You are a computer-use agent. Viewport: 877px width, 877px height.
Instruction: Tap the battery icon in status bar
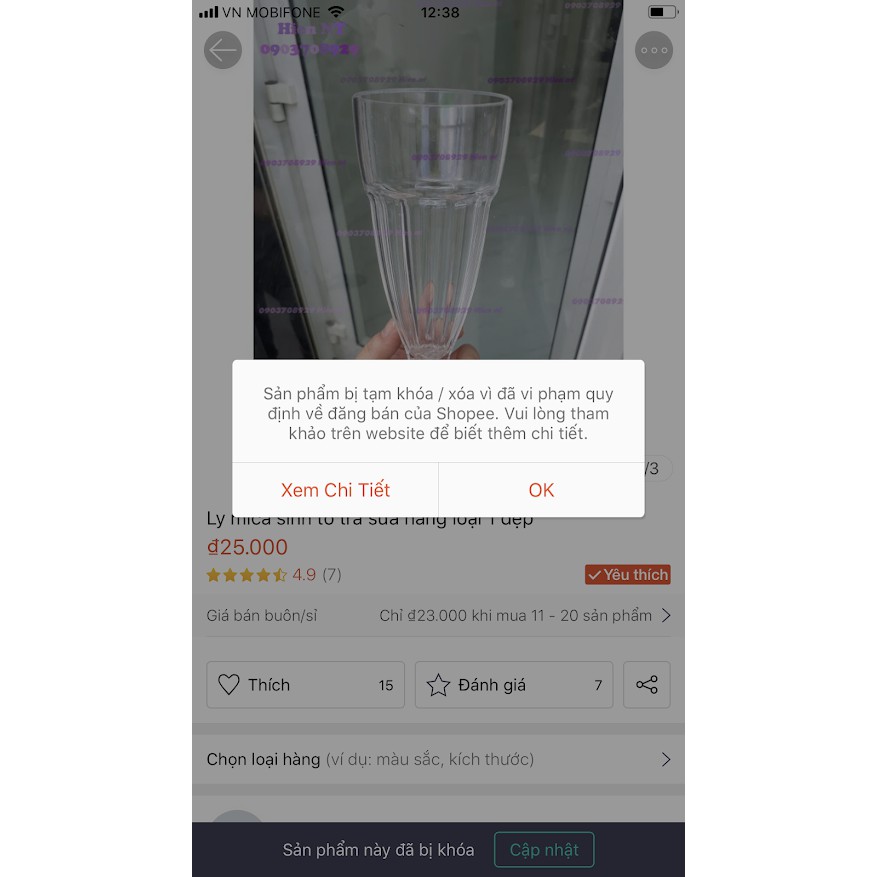tap(663, 12)
